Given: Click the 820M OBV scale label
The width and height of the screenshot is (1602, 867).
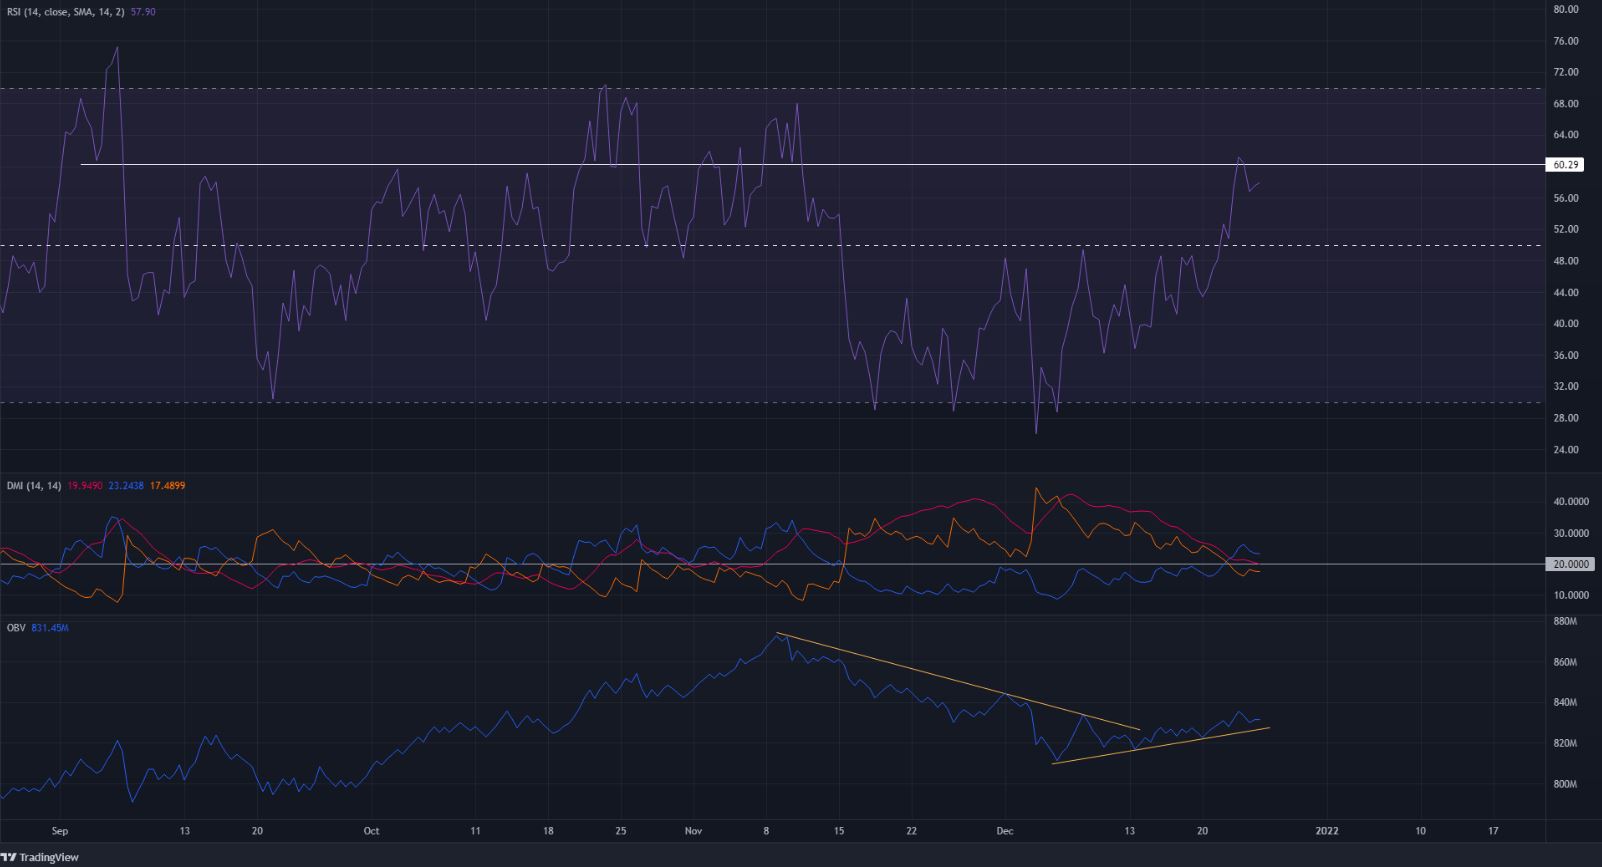Looking at the screenshot, I should (x=1565, y=743).
